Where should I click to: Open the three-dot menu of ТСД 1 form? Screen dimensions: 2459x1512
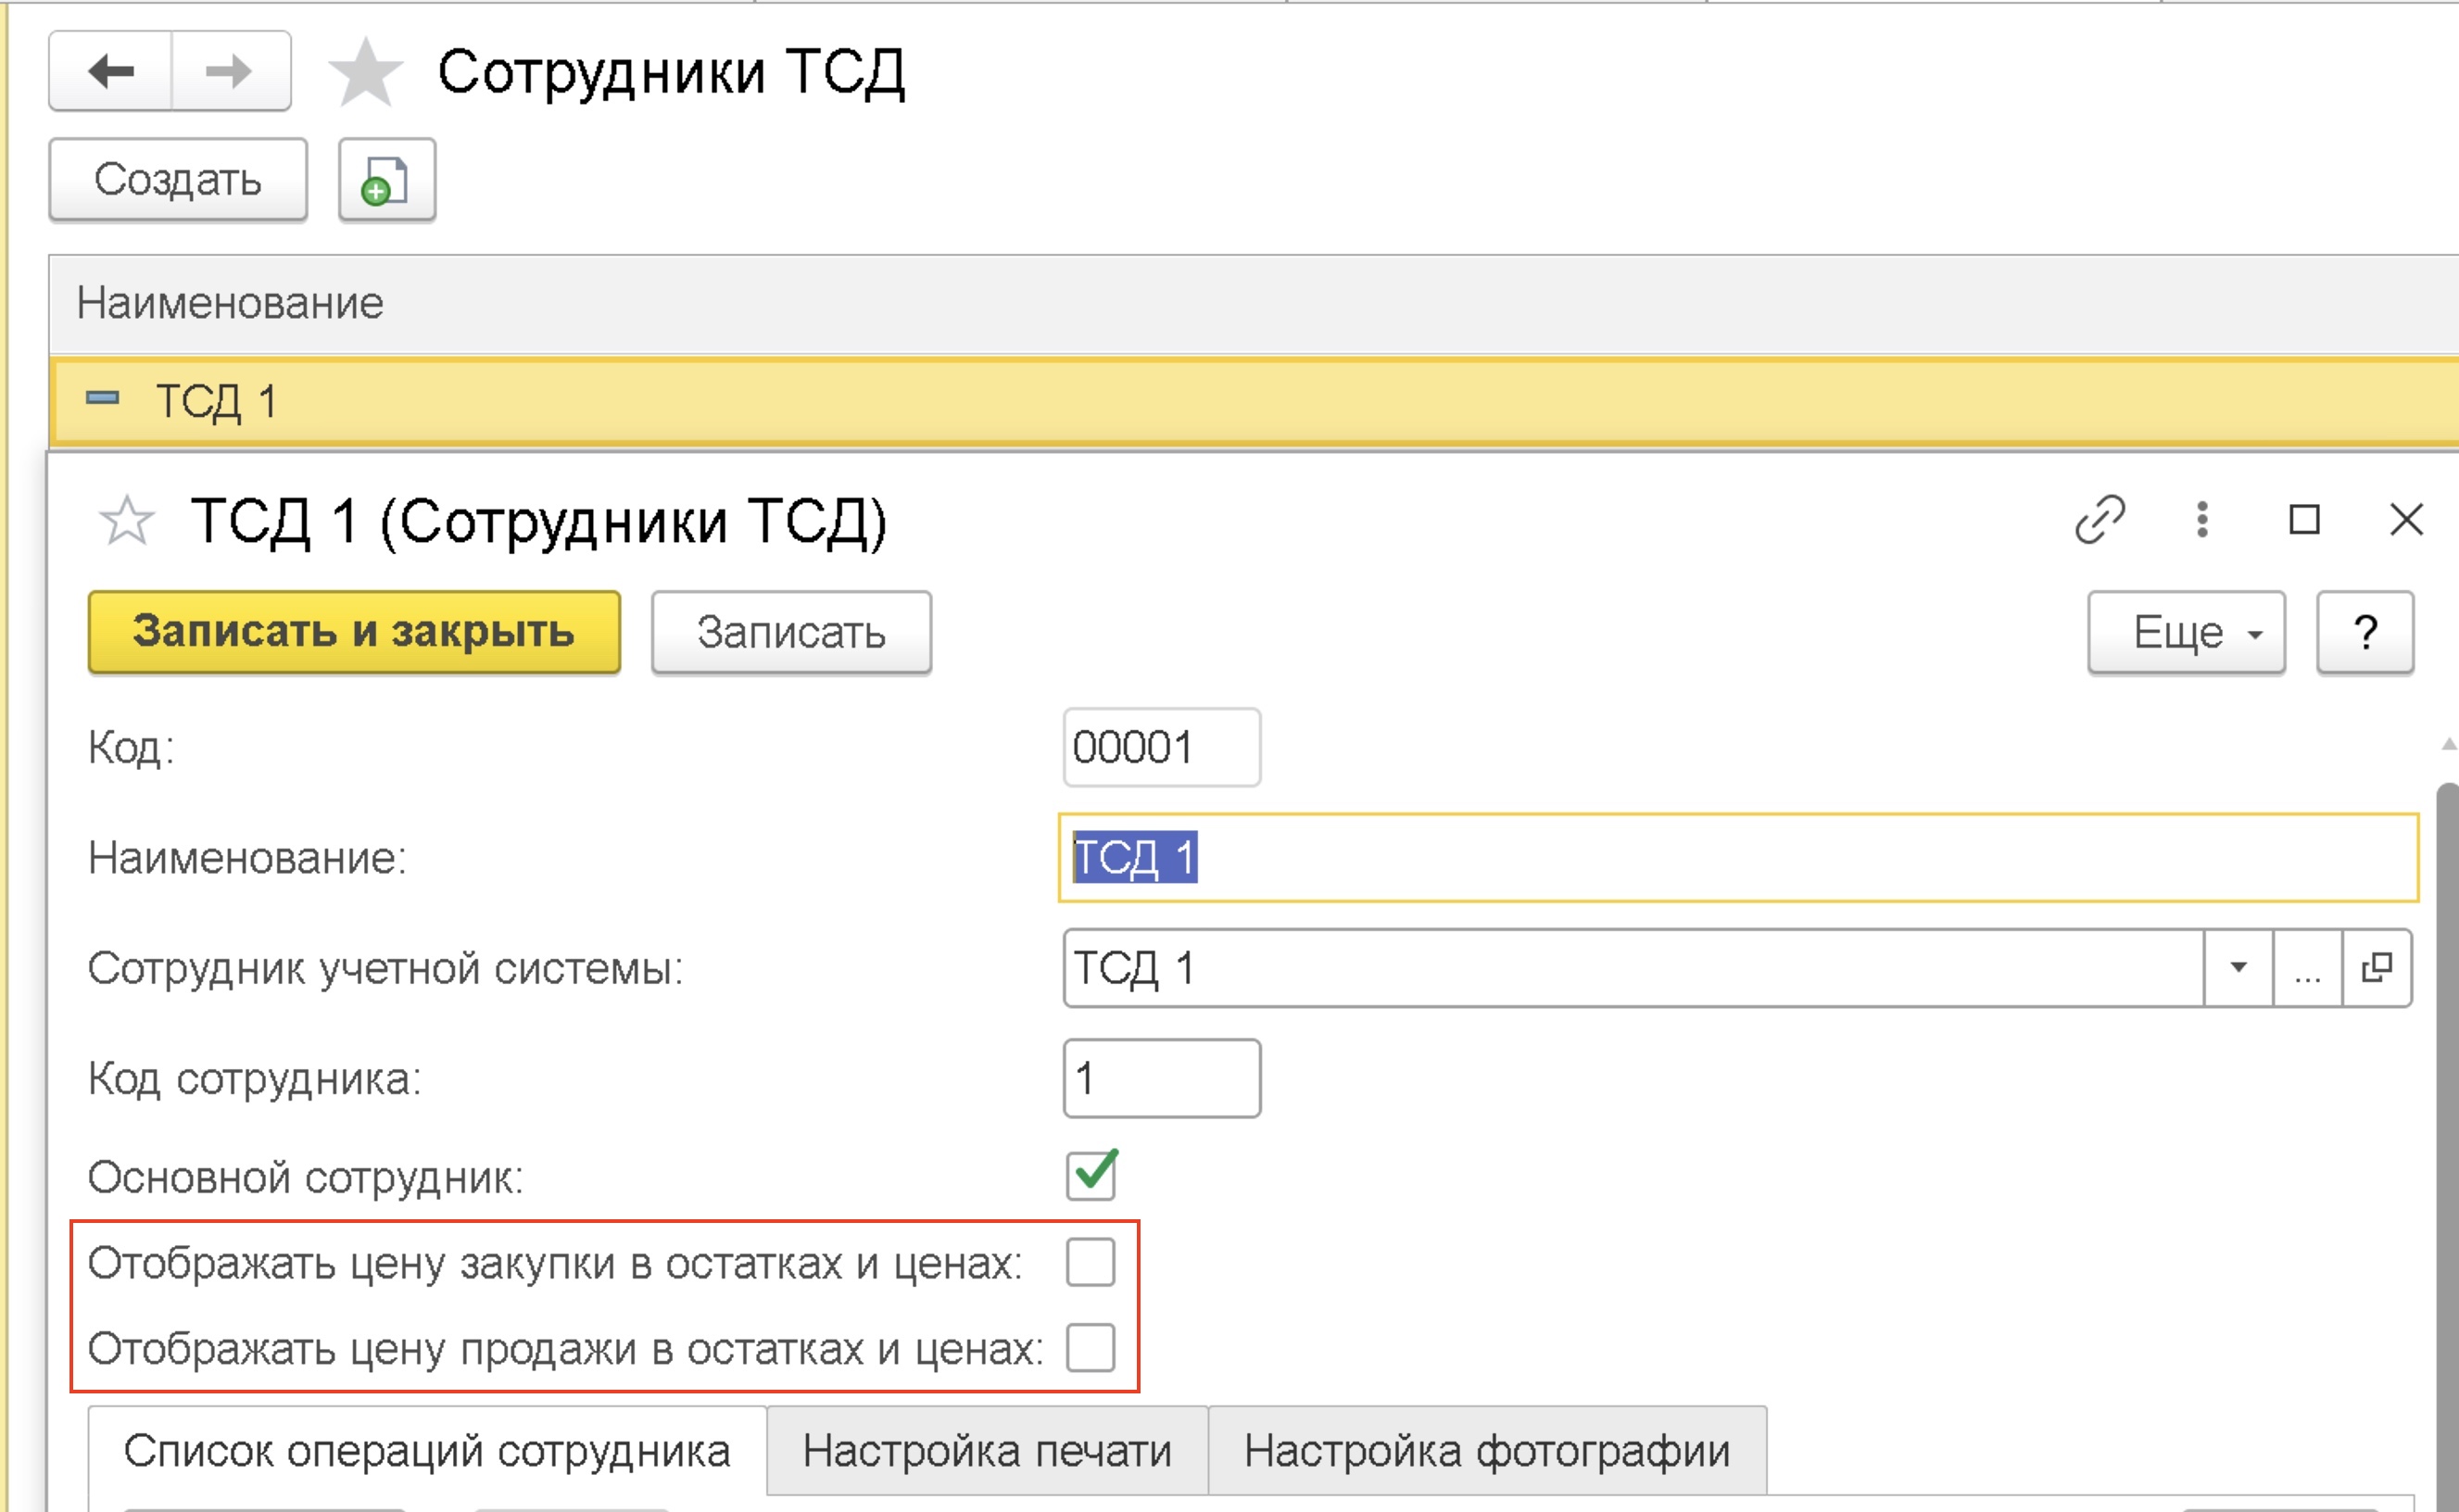2201,519
